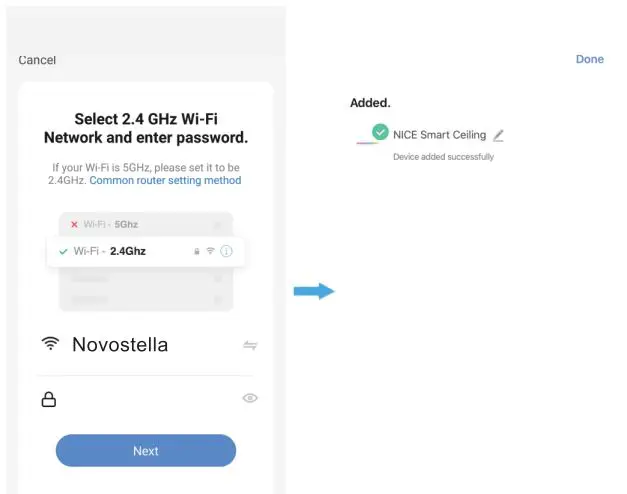Tap Done to finish adding the device
The height and width of the screenshot is (494, 627).
point(589,59)
